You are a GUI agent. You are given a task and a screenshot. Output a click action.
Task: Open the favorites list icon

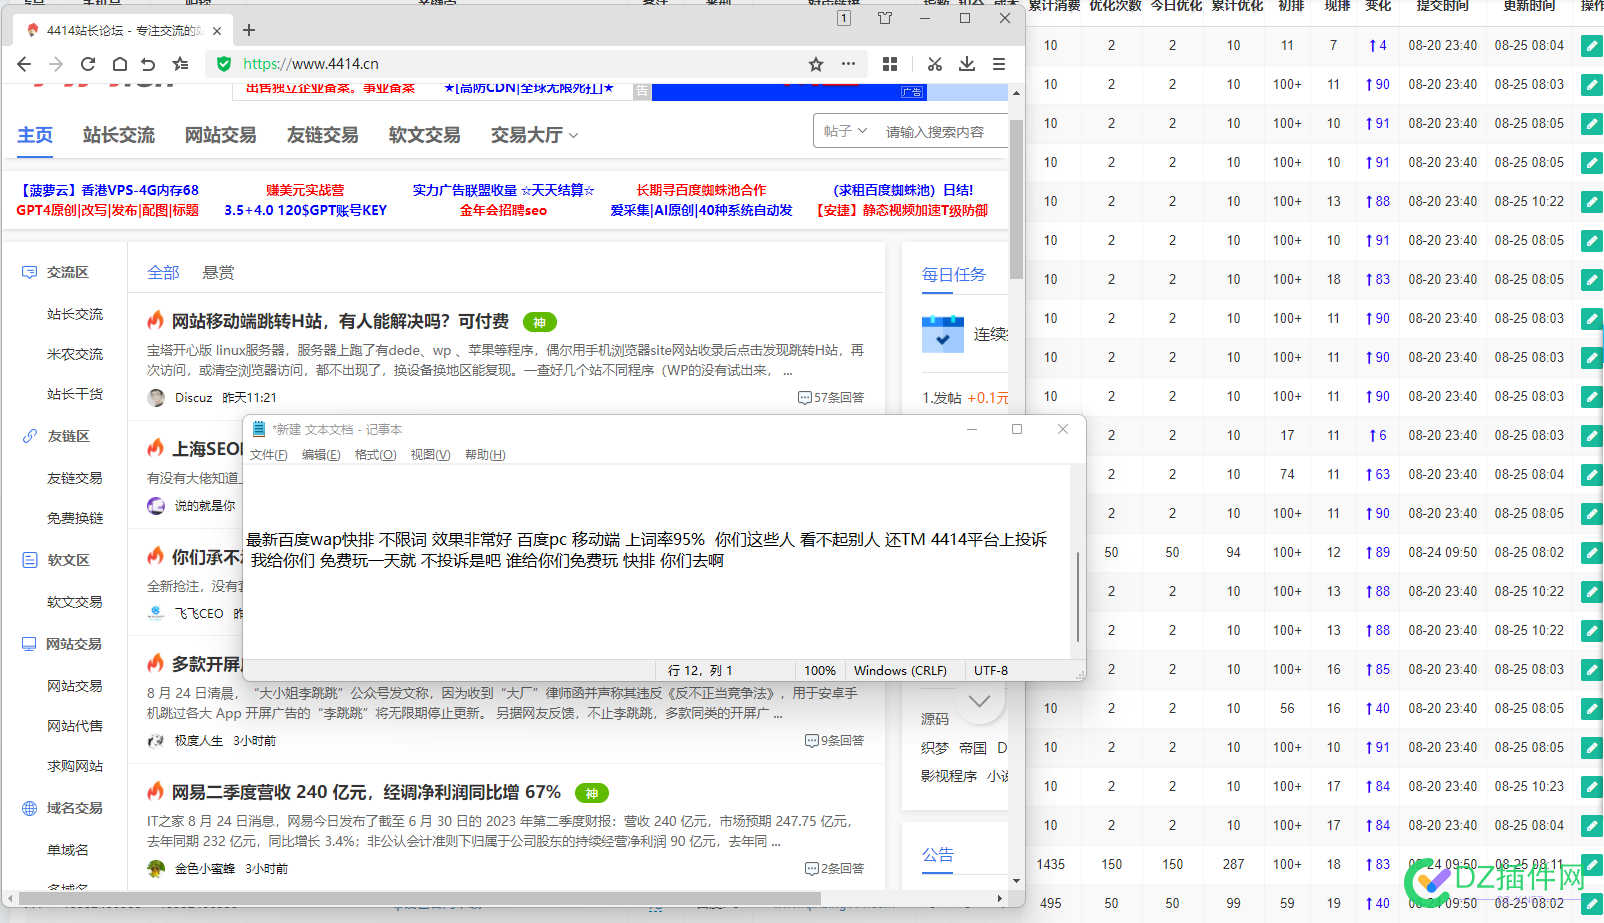[180, 64]
